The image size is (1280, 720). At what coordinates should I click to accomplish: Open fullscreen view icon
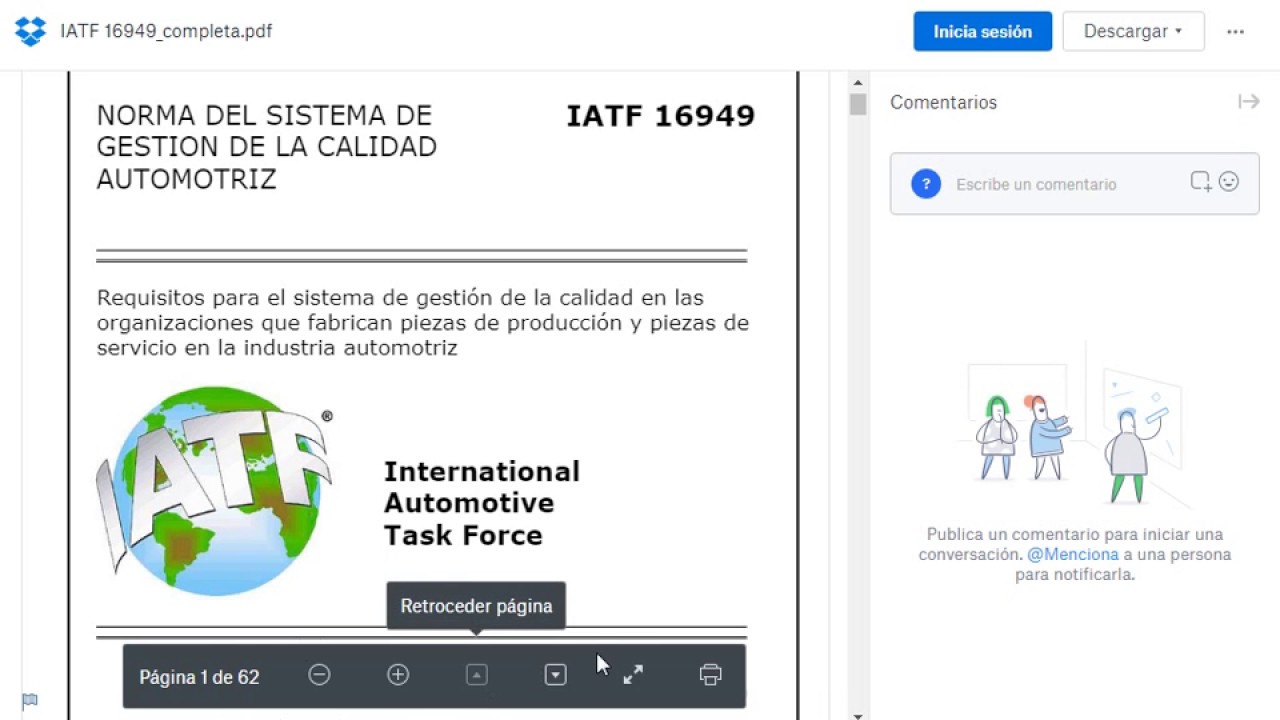pos(633,675)
